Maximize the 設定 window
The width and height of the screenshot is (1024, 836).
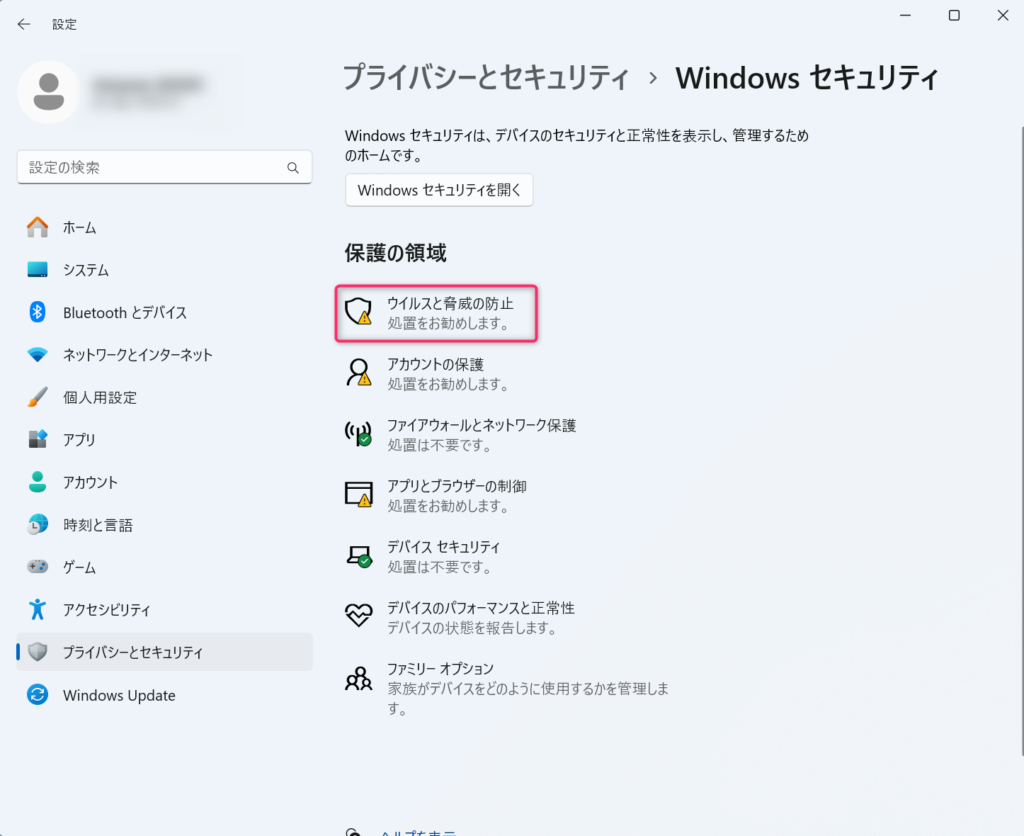click(x=954, y=15)
